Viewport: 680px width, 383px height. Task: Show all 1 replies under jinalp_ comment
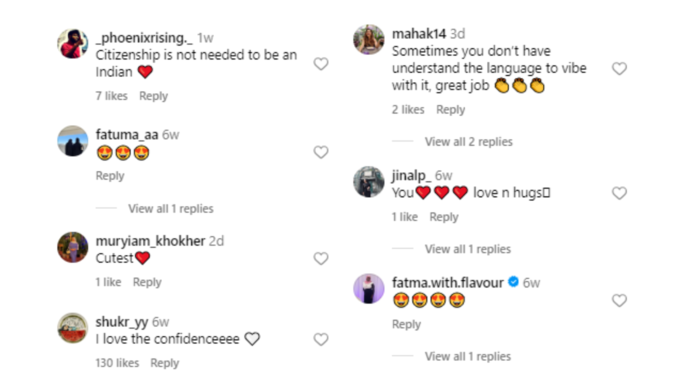[x=468, y=249]
